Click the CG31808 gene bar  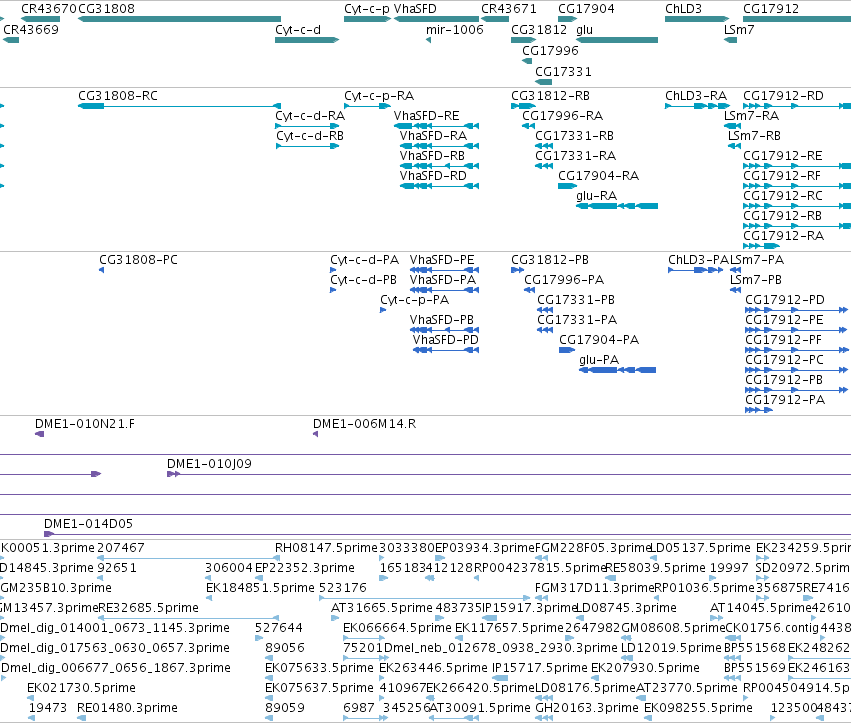[x=179, y=19]
